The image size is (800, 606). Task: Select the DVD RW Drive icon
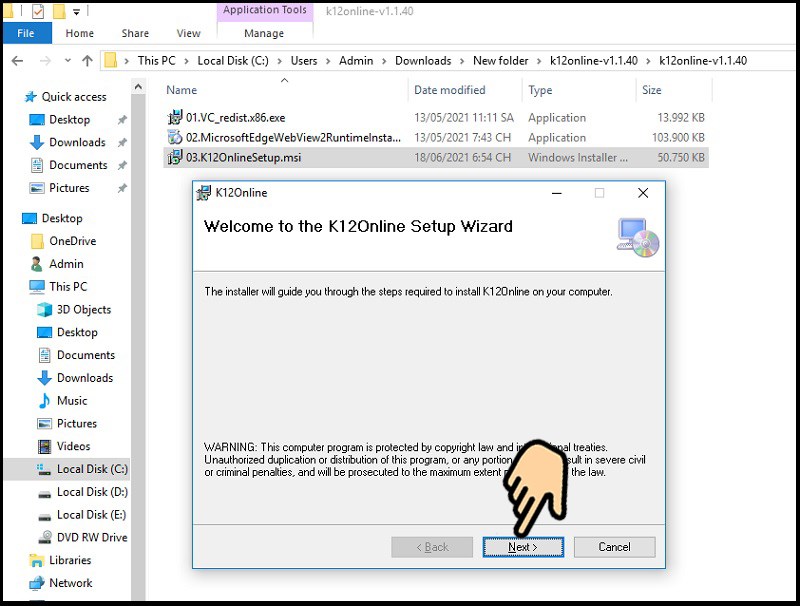[x=44, y=537]
